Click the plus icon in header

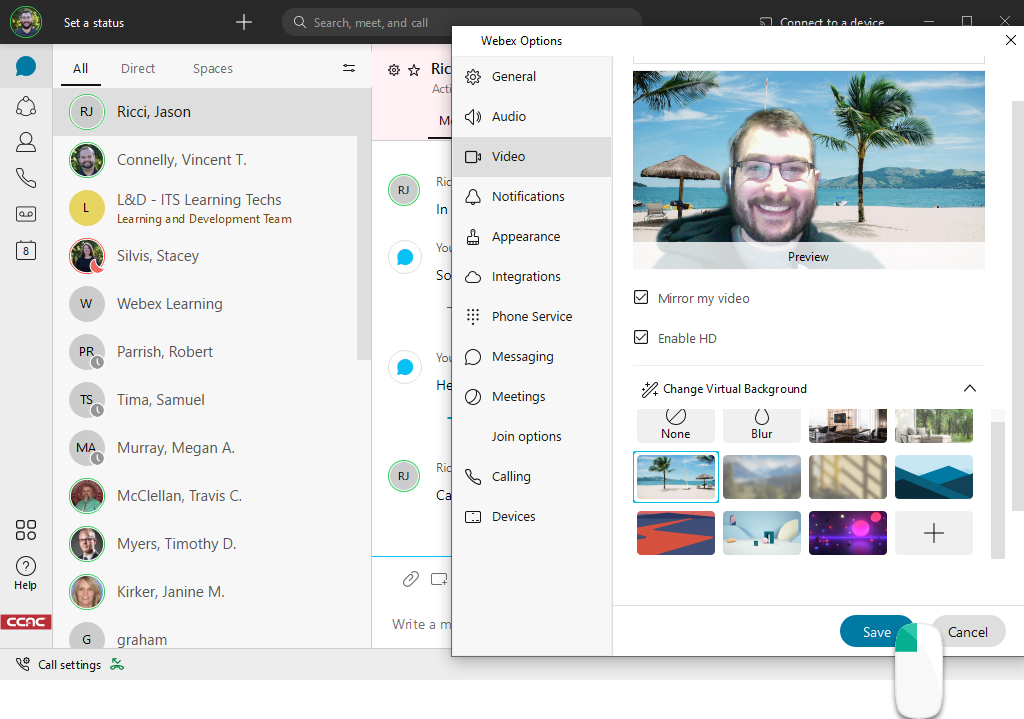(244, 22)
